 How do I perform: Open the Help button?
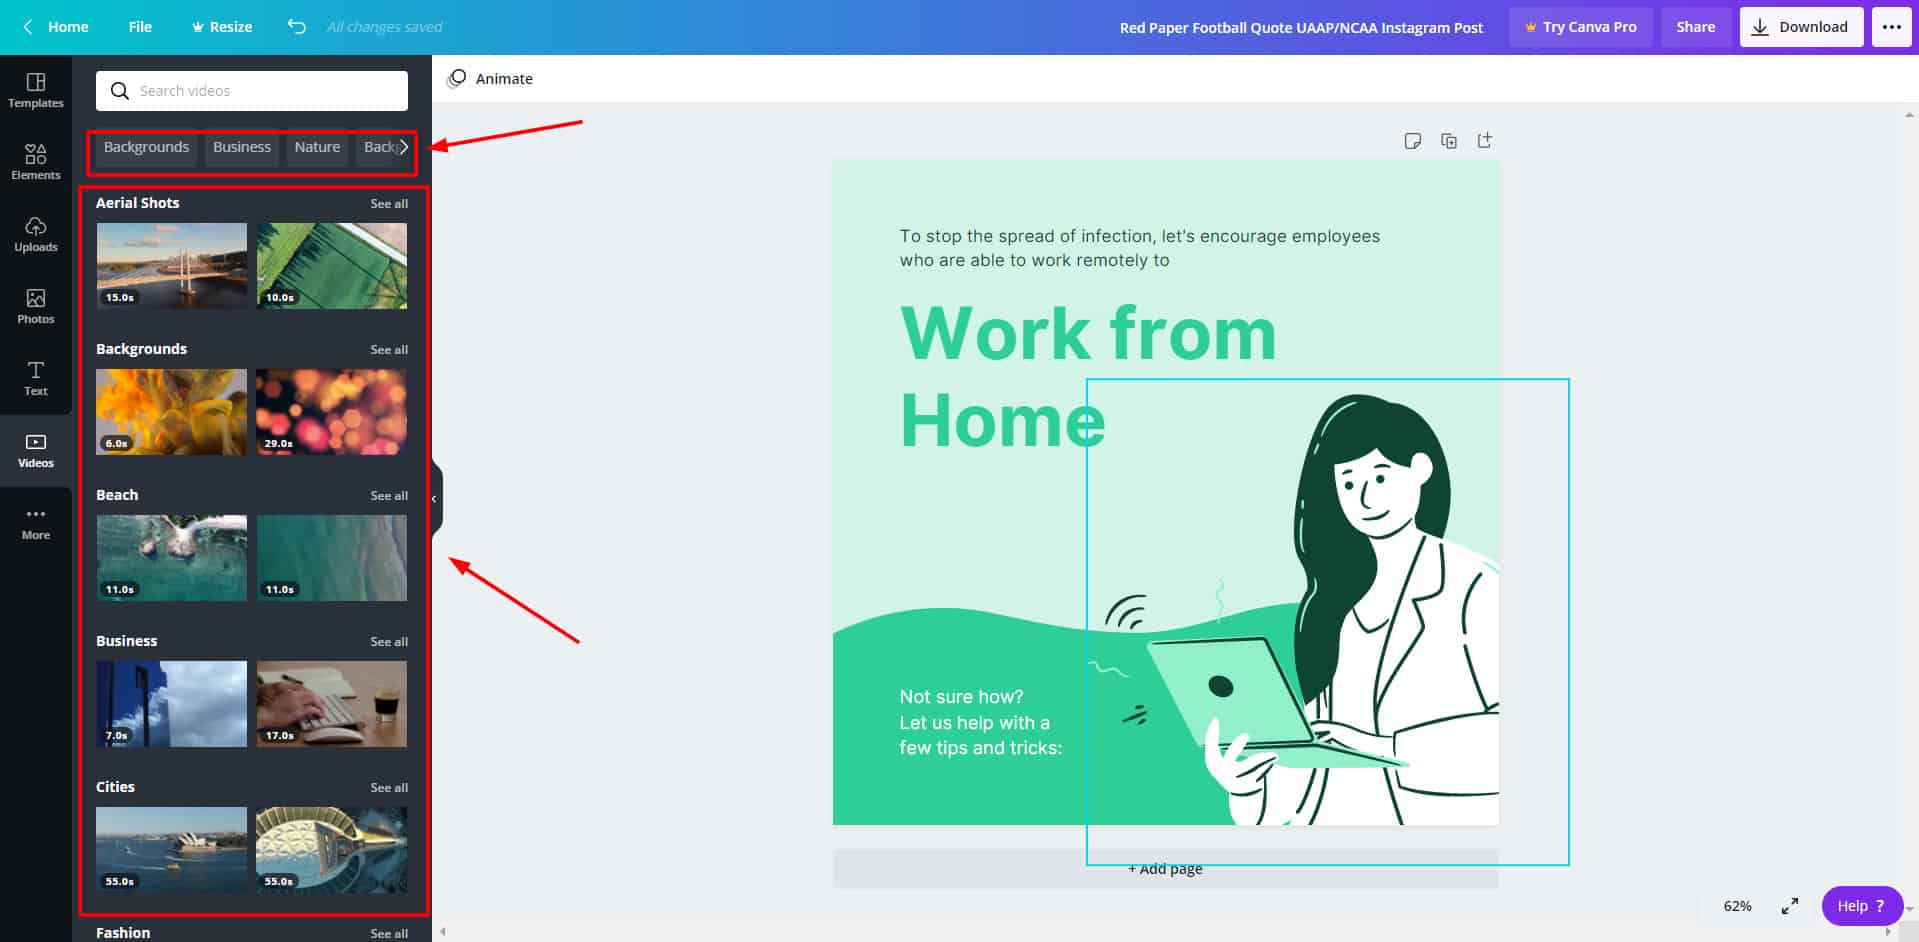click(1862, 906)
